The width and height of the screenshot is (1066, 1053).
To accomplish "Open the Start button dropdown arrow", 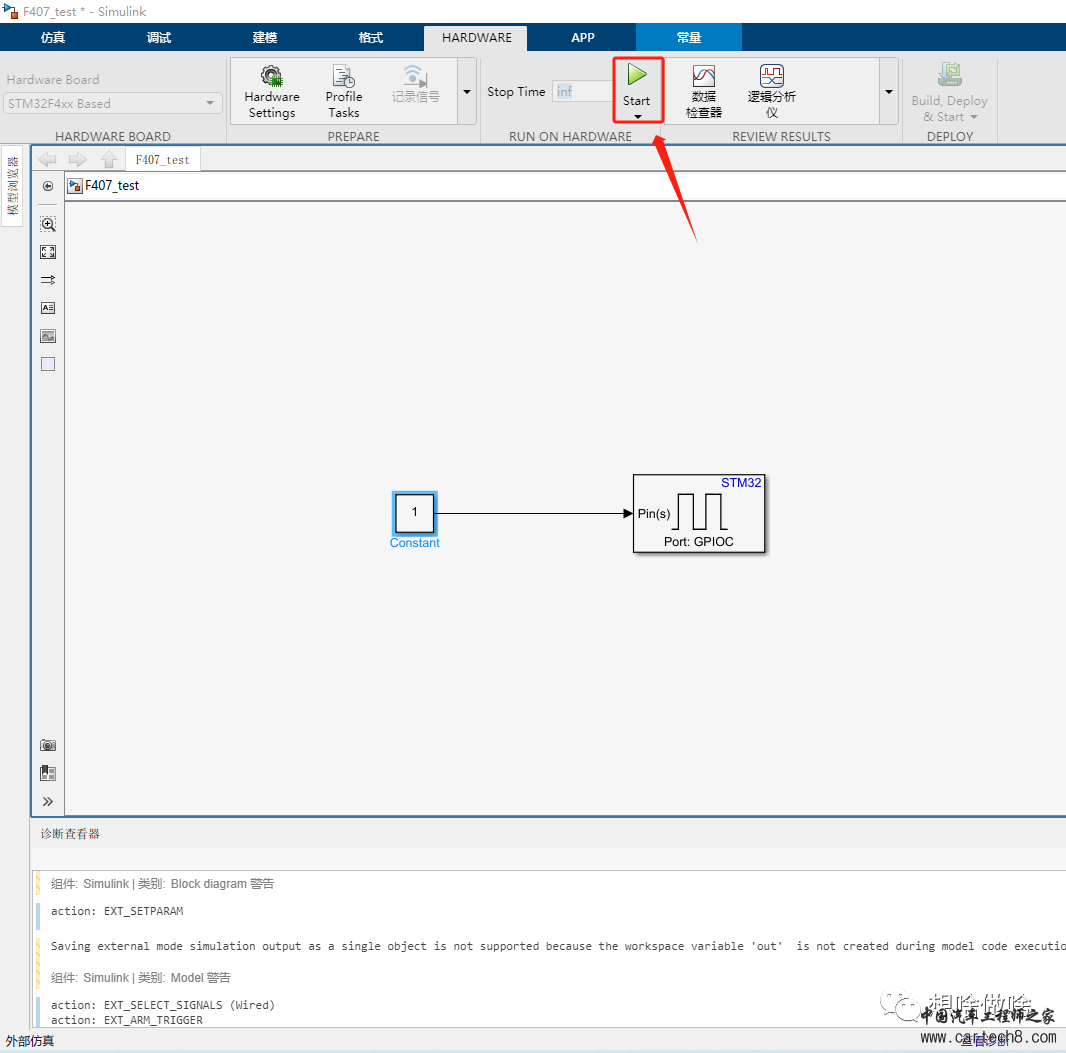I will tap(638, 117).
